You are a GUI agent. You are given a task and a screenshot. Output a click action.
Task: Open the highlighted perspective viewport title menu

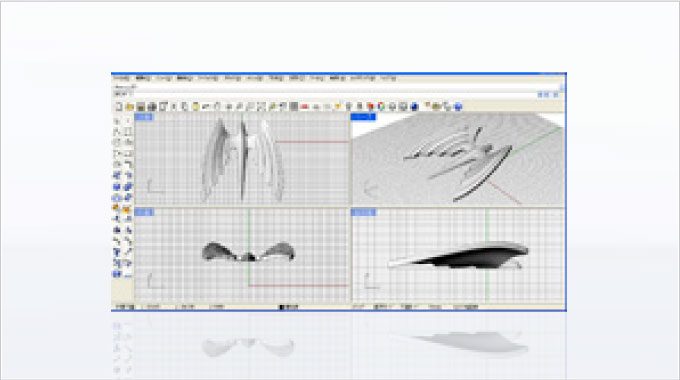(x=363, y=117)
